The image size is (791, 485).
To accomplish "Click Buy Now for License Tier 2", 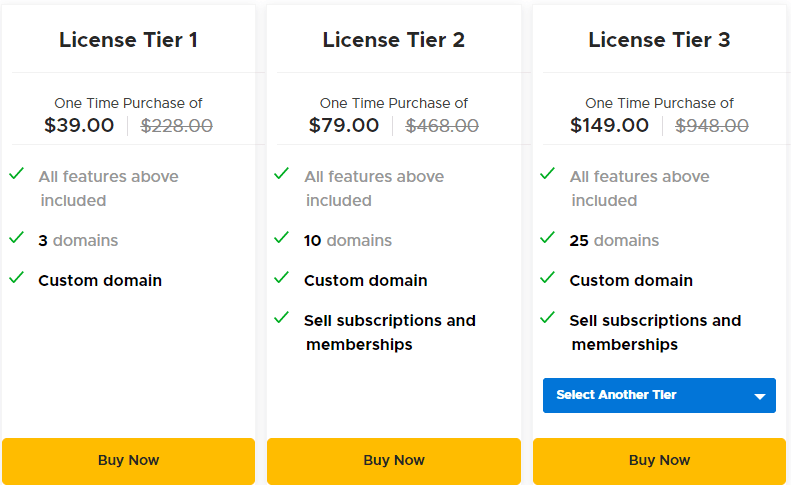I will pos(394,461).
